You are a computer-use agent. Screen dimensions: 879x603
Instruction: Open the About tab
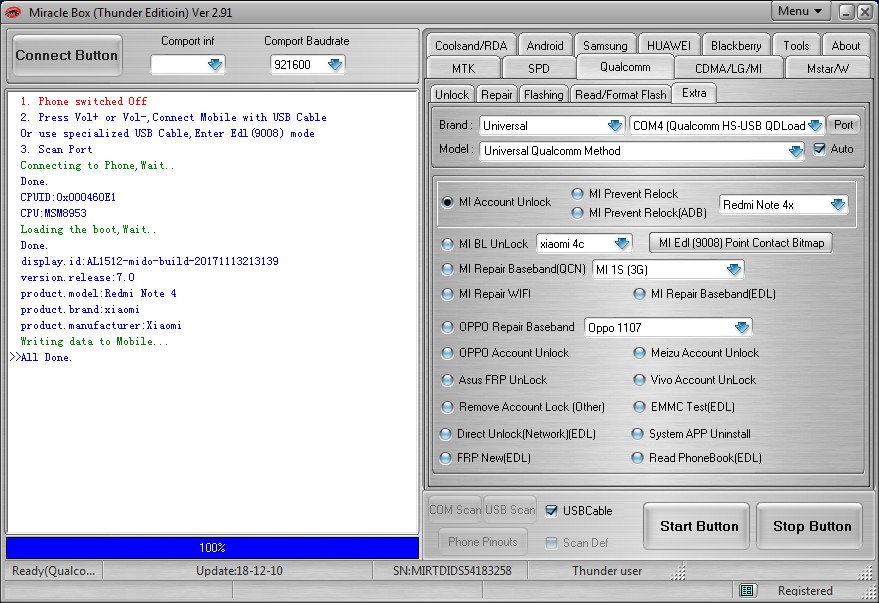845,45
